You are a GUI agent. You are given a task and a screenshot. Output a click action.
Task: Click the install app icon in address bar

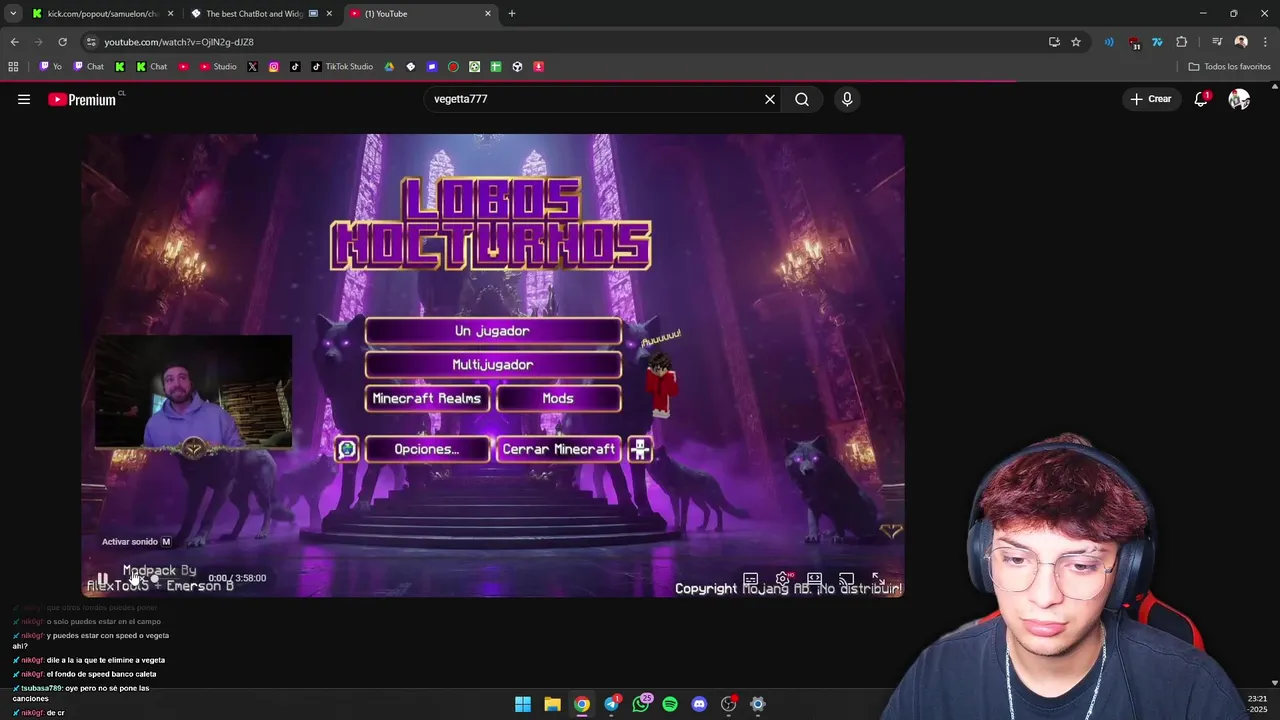click(1054, 42)
